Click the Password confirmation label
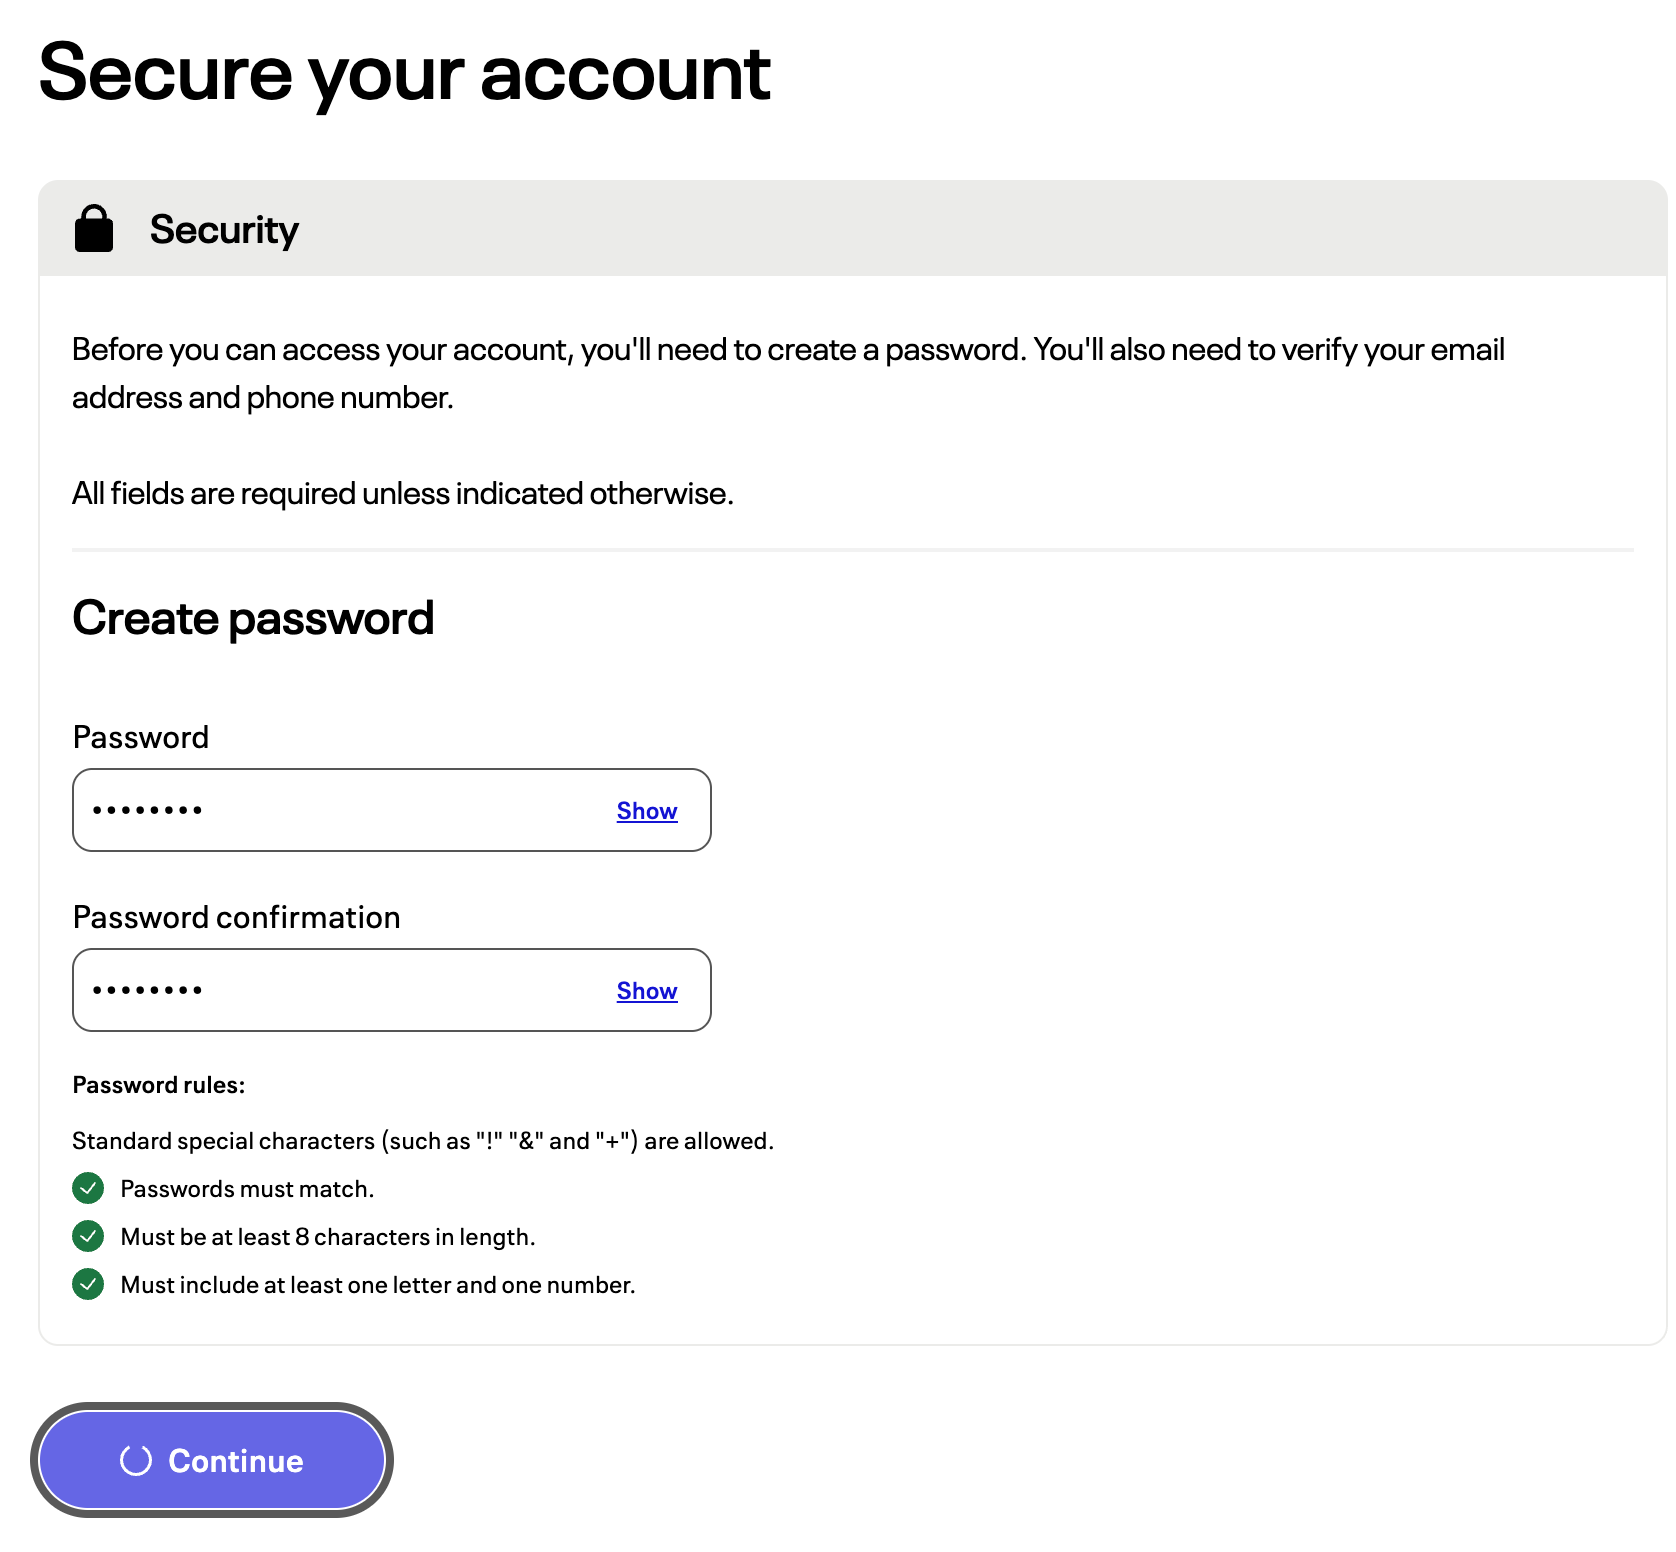Viewport: 1676px width, 1552px height. point(237,917)
